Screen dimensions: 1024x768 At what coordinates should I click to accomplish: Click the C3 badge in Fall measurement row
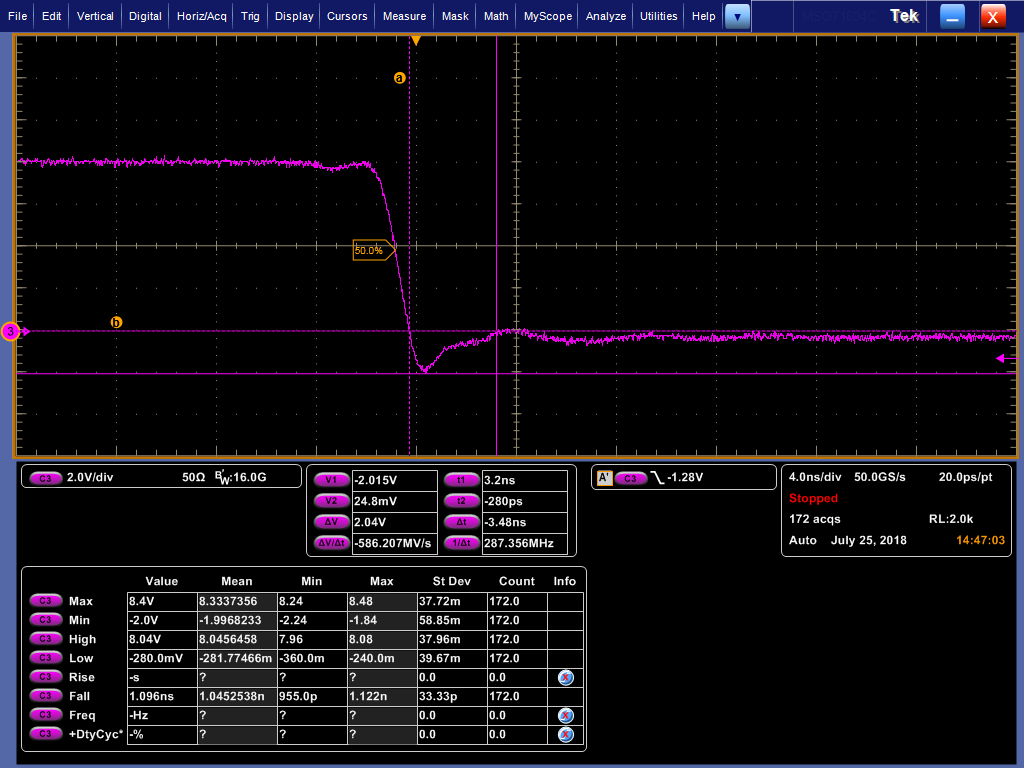pyautogui.click(x=46, y=696)
